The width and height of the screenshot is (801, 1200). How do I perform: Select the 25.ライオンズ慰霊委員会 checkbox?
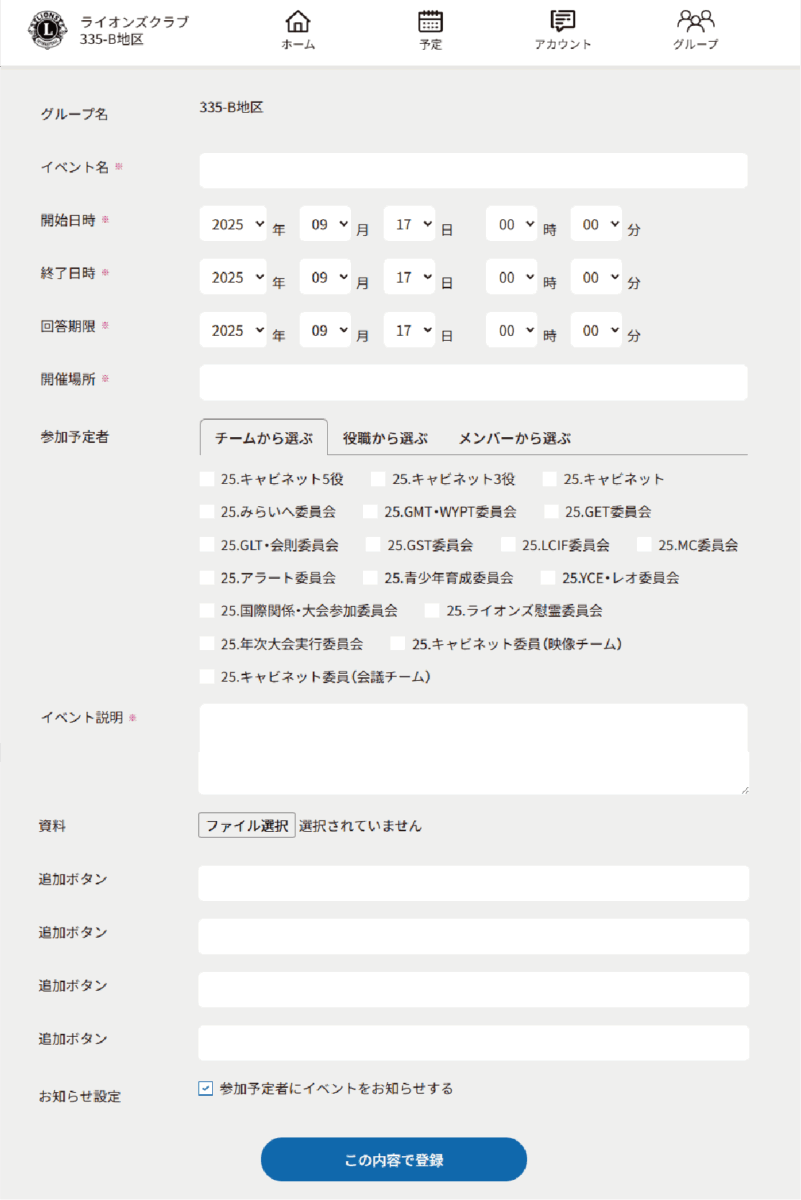(x=432, y=610)
